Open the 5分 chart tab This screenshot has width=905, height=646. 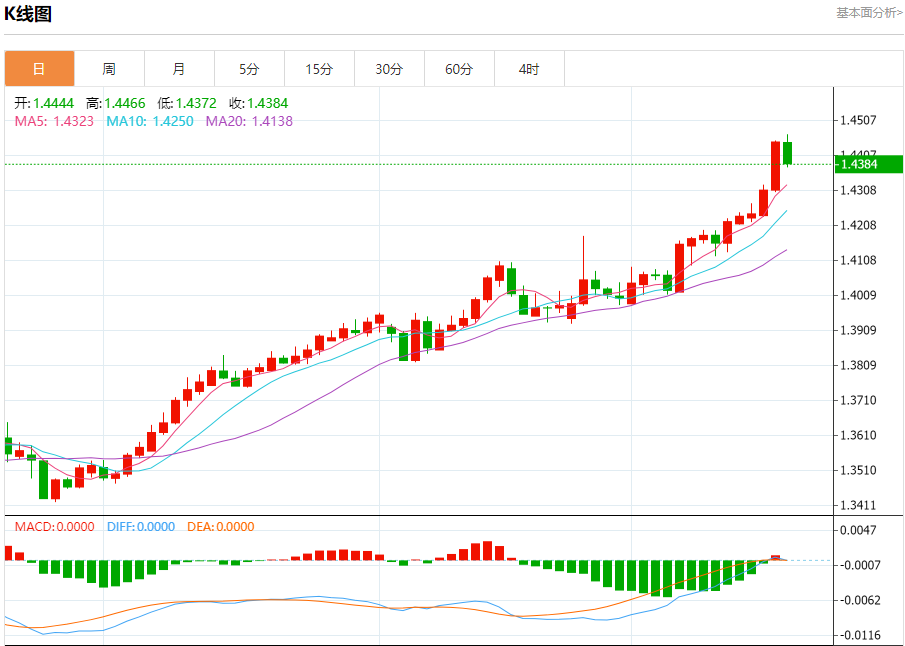pos(249,69)
